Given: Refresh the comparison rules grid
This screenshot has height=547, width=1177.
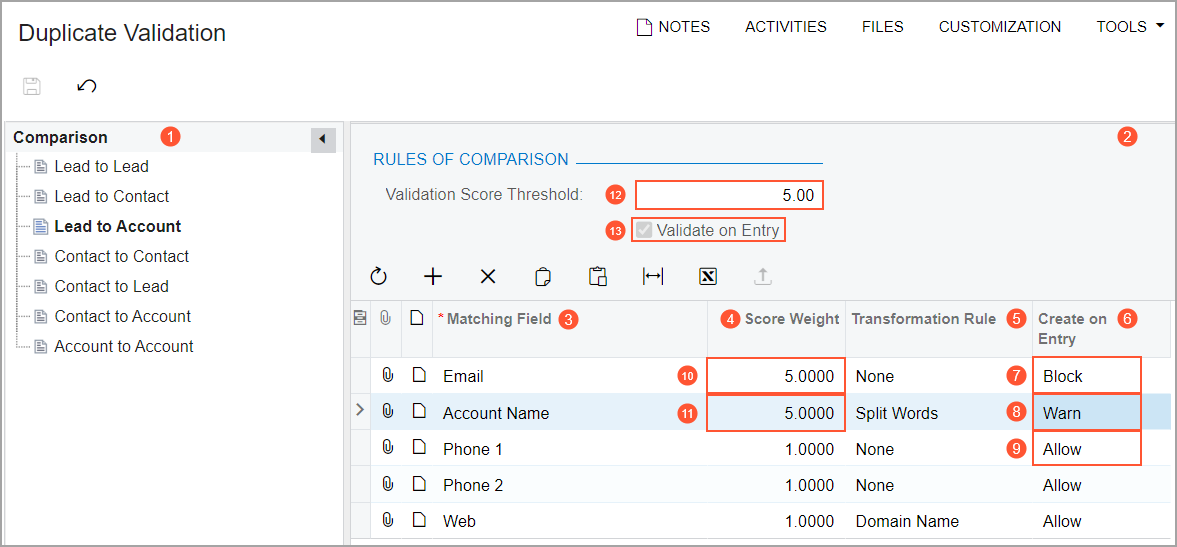Looking at the screenshot, I should 378,276.
